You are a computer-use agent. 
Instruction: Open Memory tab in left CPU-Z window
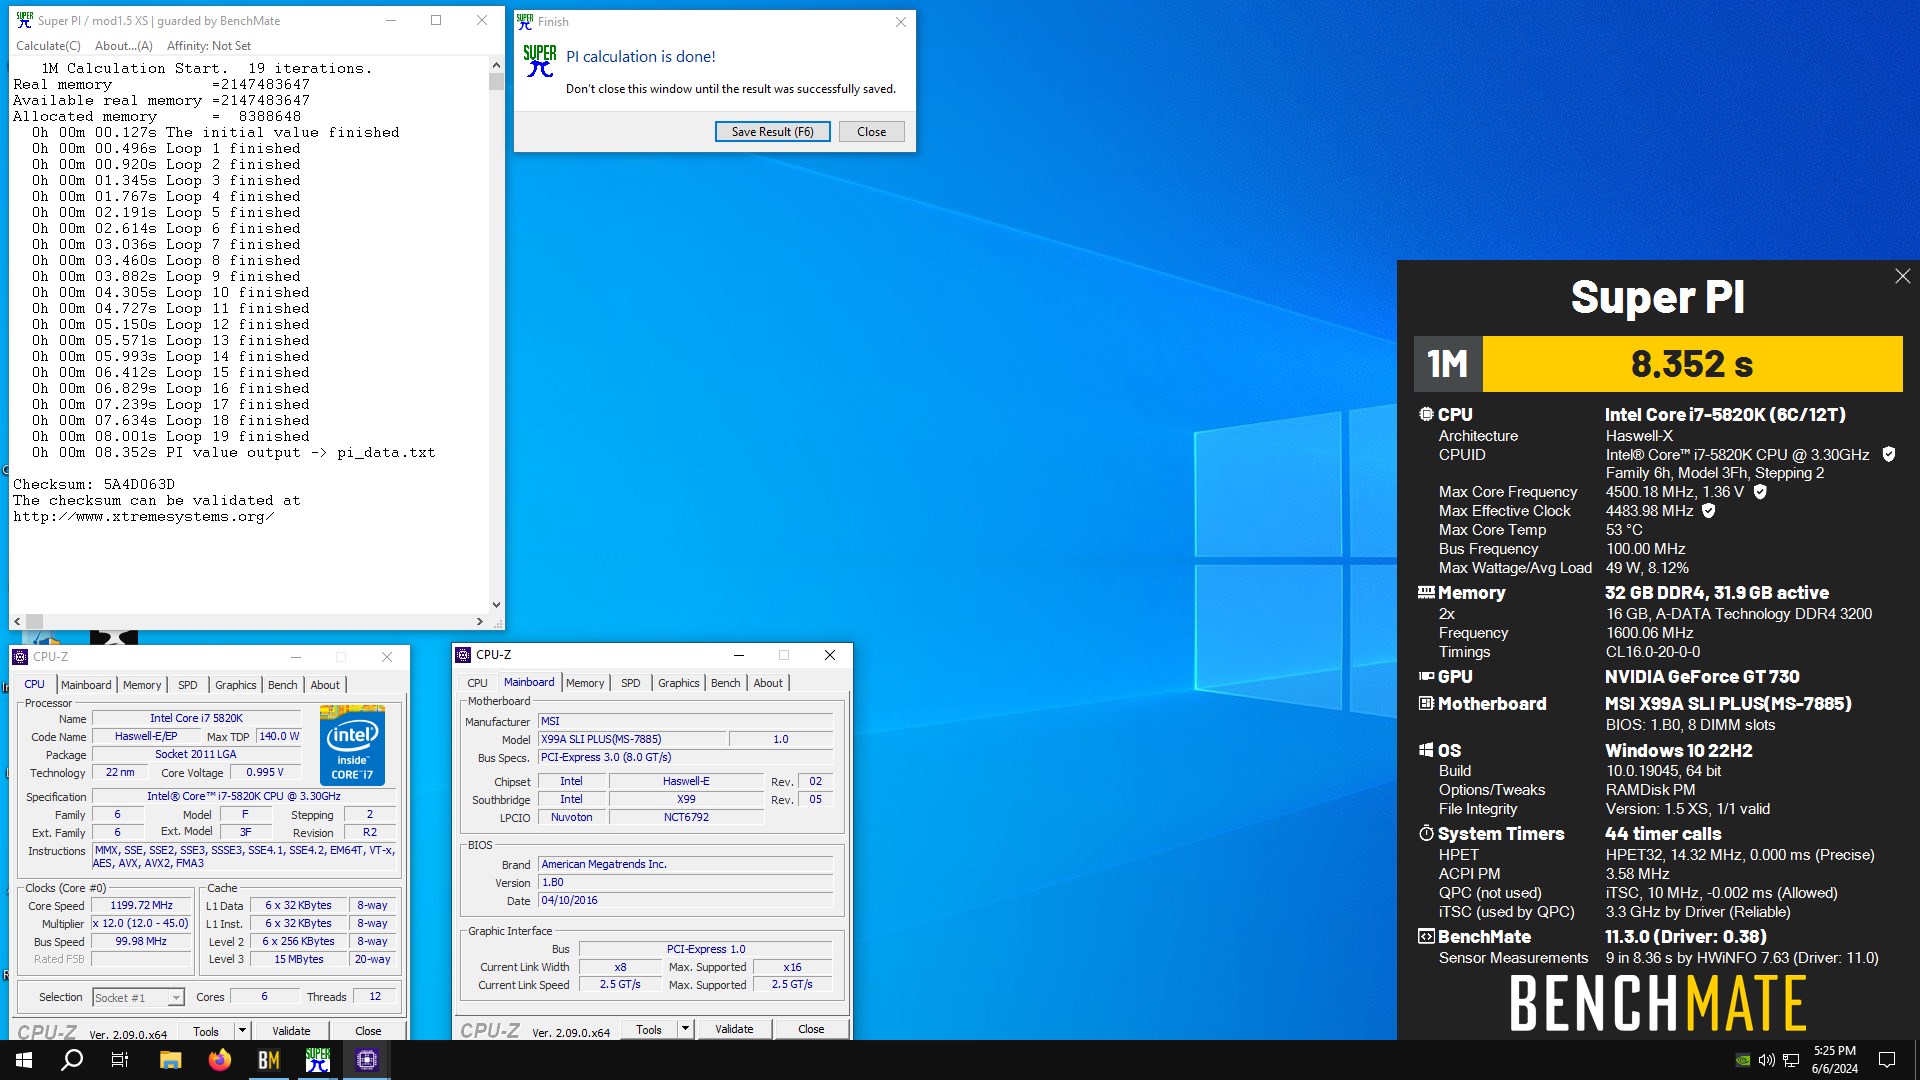(x=142, y=685)
